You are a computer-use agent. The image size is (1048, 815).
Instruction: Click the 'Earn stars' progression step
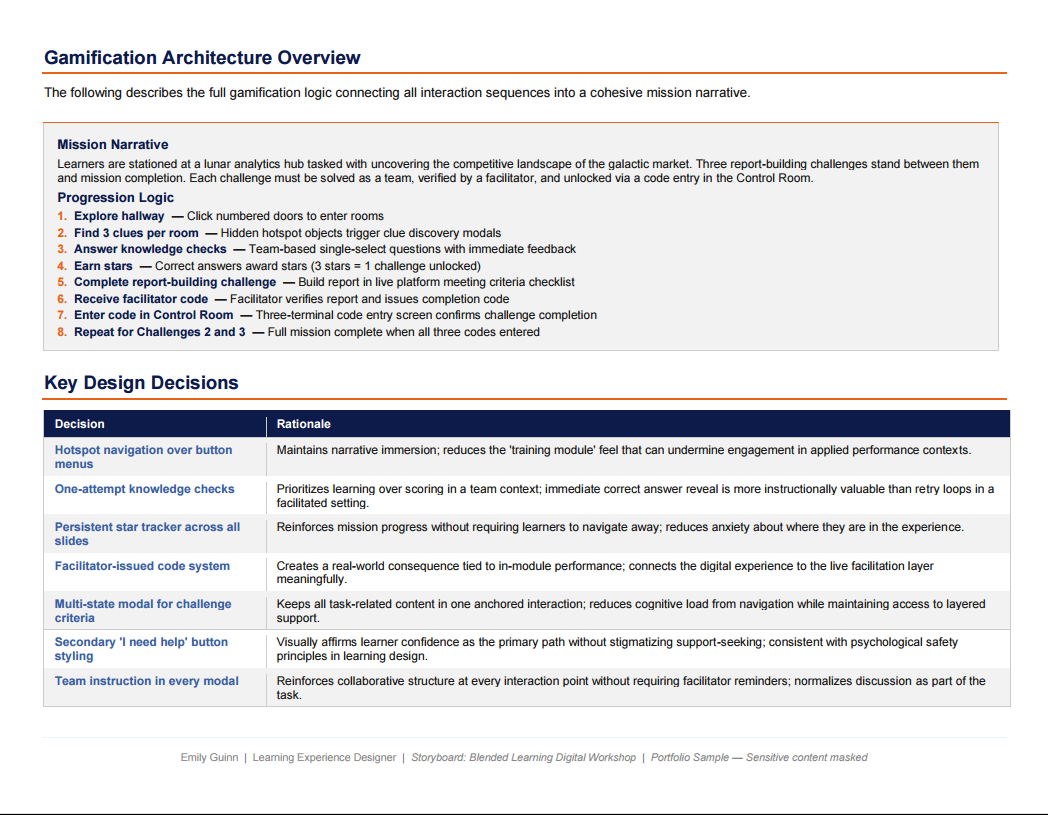click(105, 265)
